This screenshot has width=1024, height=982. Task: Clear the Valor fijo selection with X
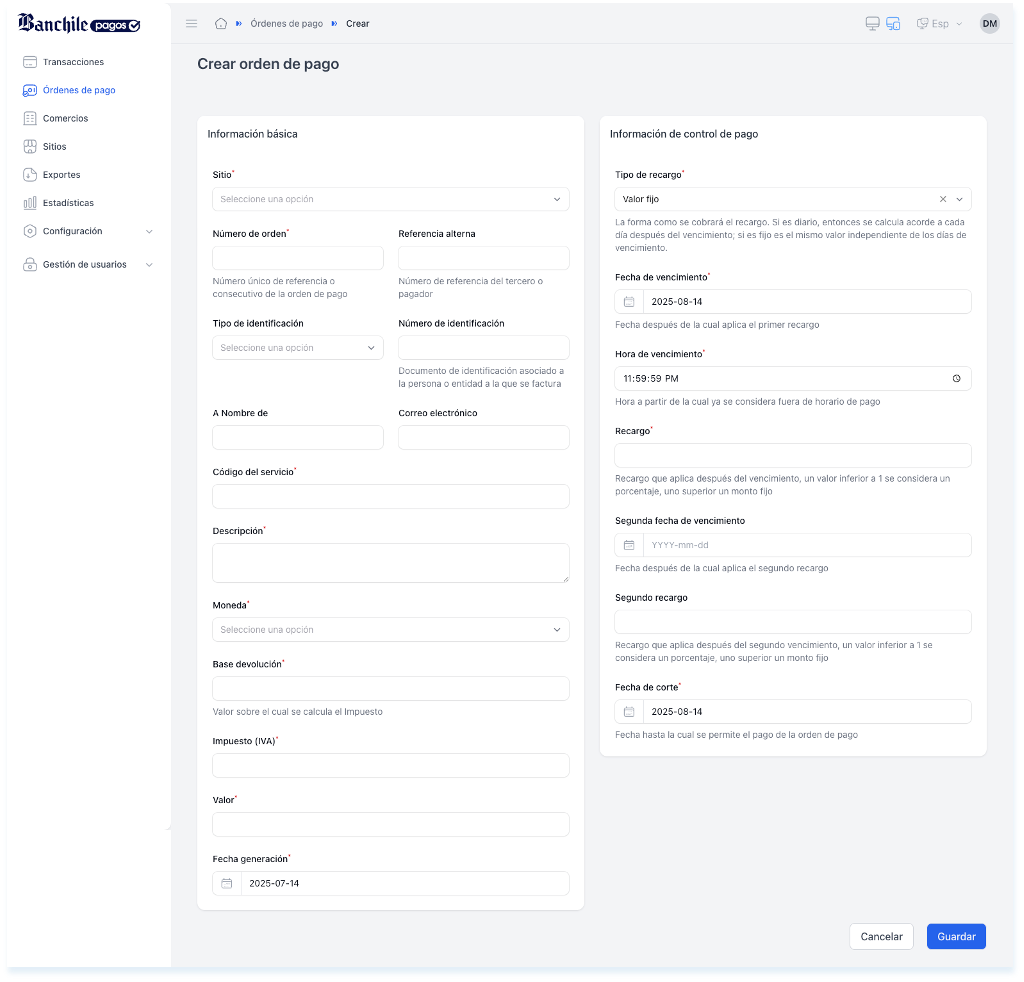pos(942,199)
